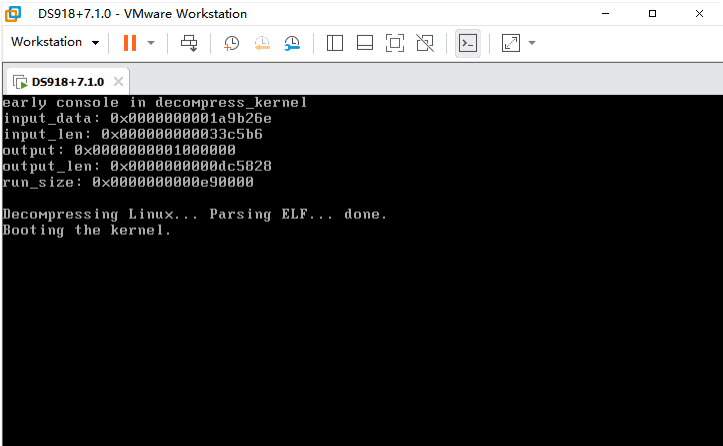Maximize the VMware Workstation window

tap(653, 14)
